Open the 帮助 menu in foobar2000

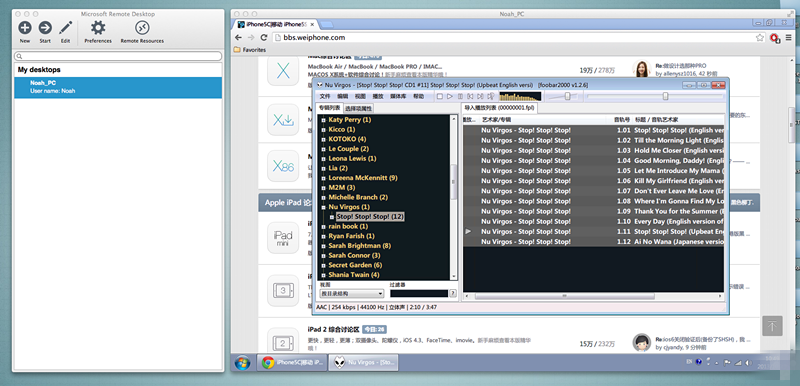point(418,96)
